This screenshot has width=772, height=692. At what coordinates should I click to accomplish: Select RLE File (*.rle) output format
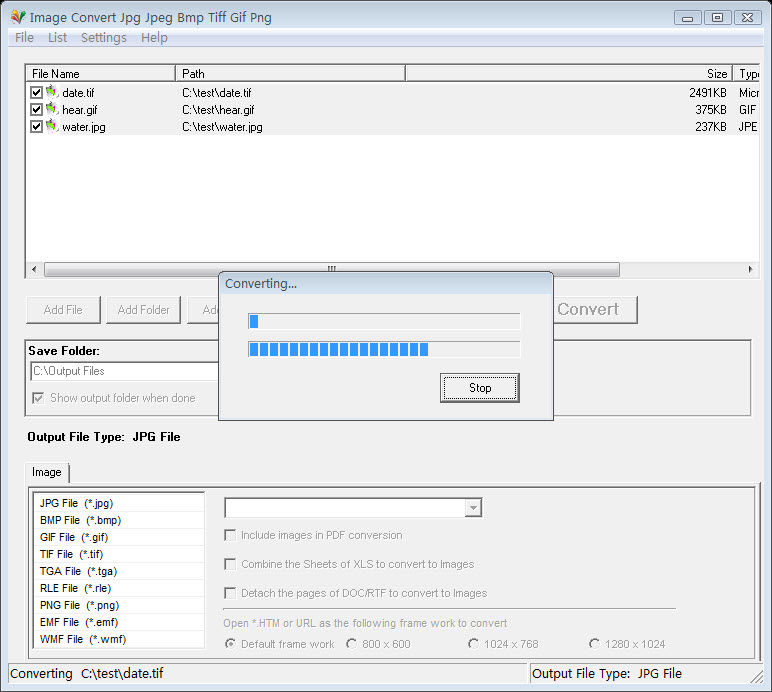[119, 588]
